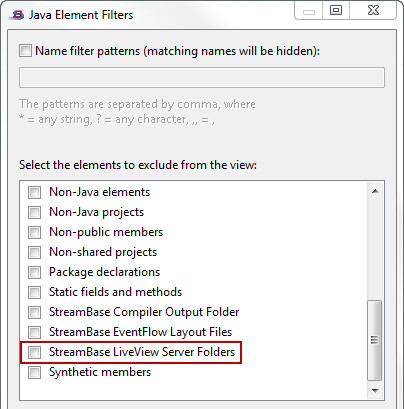Close the Java Element Filters dialog
404x409 pixels.
373,11
